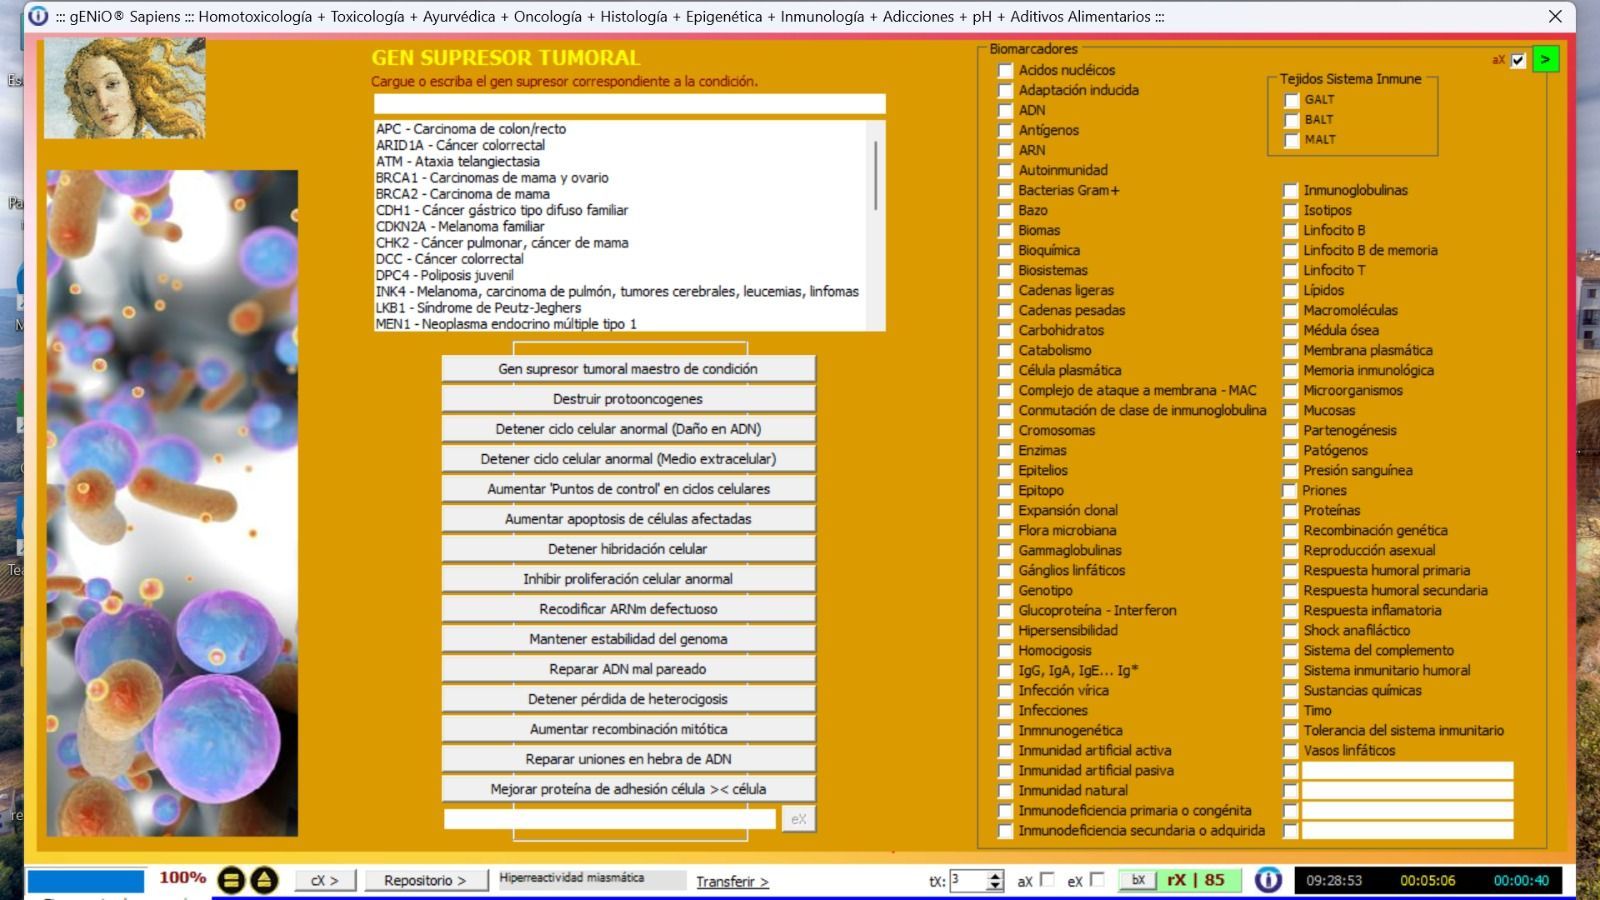Increase tX value with the up arrow
The width and height of the screenshot is (1600, 900).
pos(995,875)
